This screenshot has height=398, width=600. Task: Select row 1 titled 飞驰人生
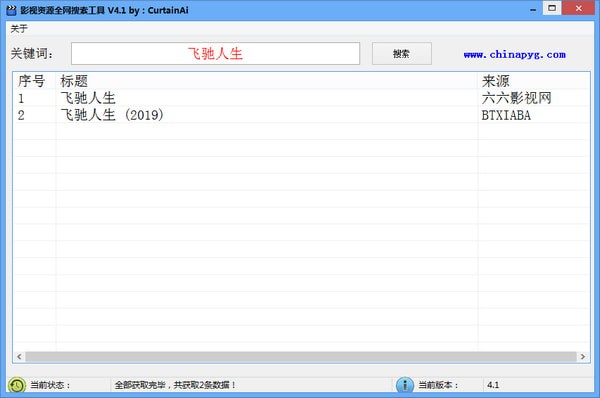(301, 98)
